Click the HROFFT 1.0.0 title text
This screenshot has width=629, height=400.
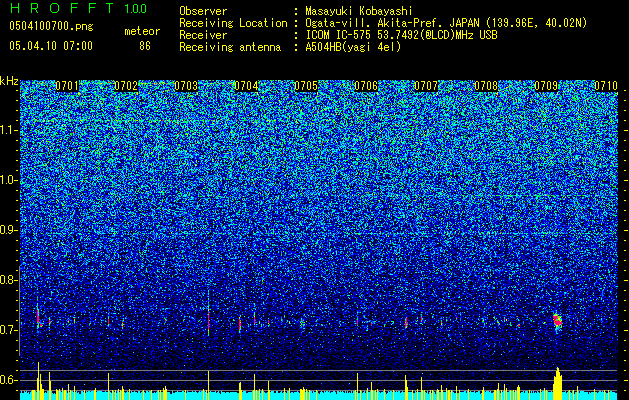pos(78,8)
